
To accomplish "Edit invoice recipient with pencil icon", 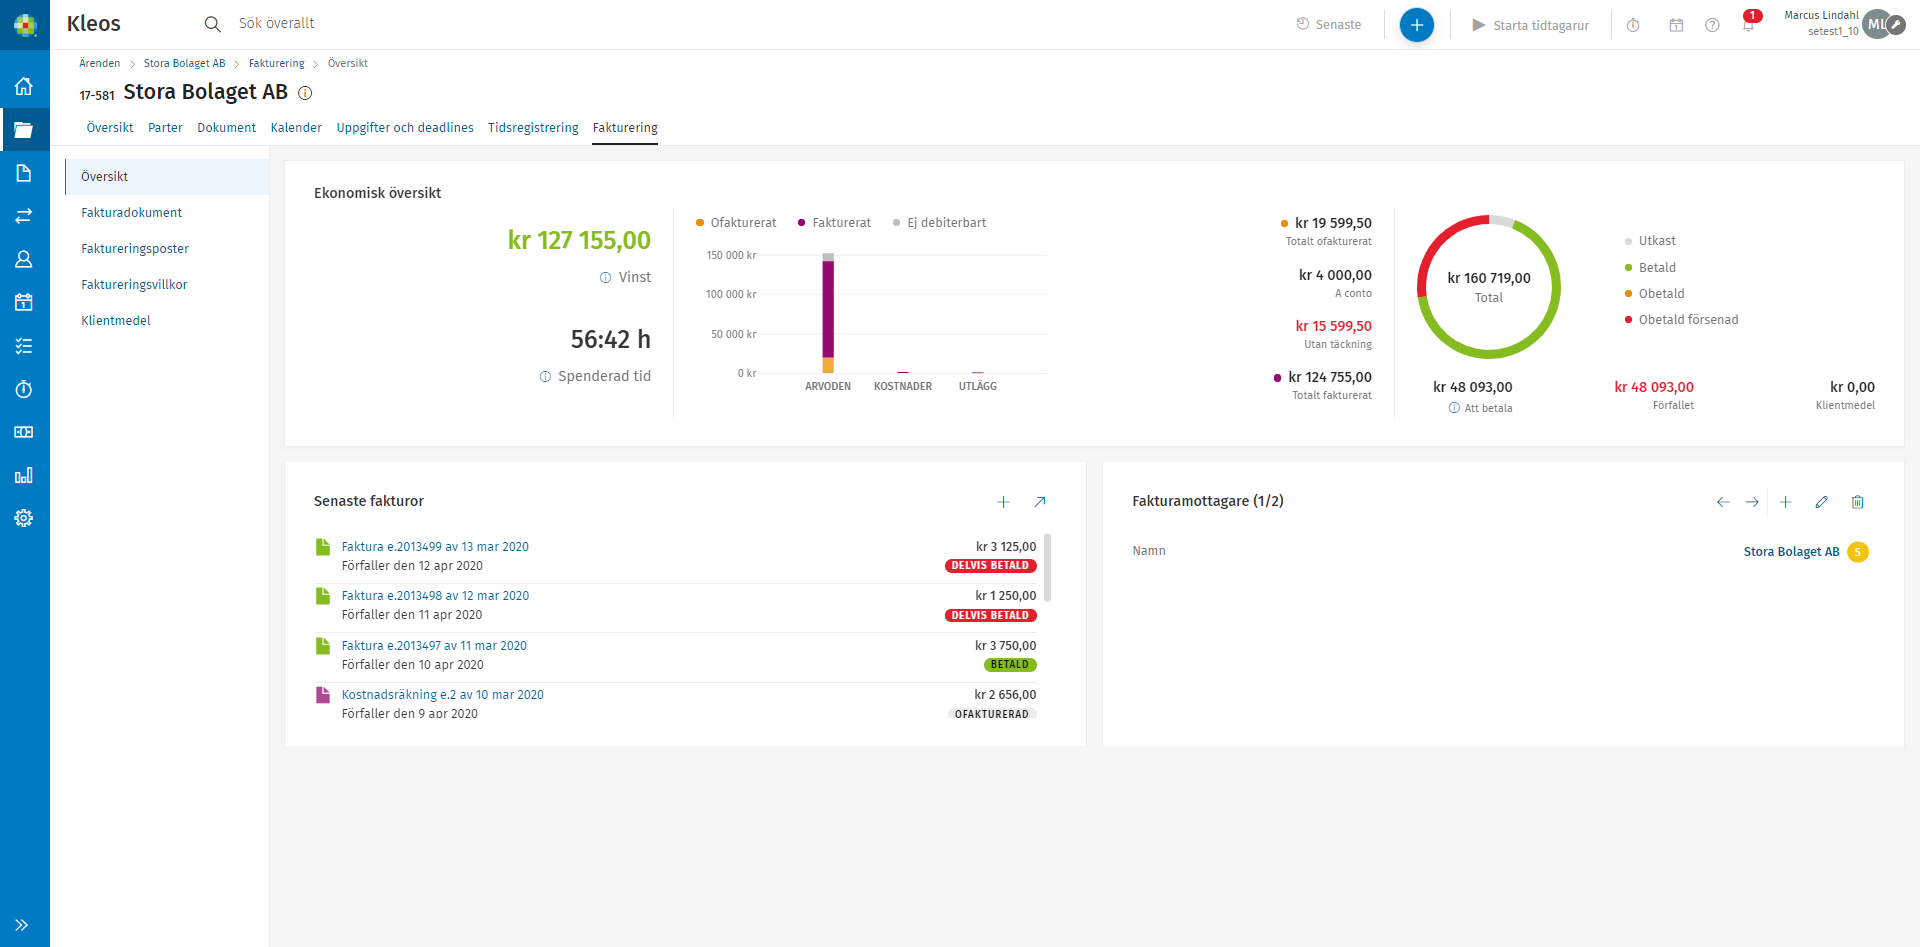I will point(1821,502).
